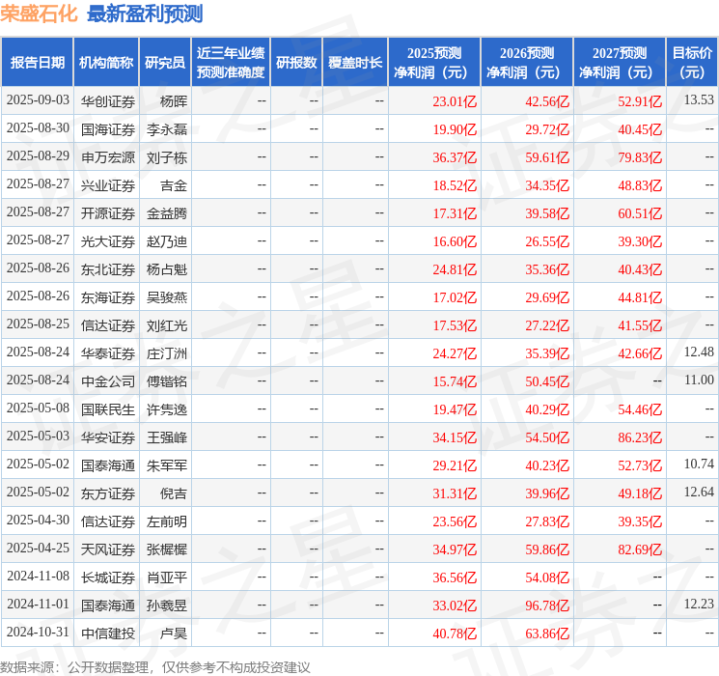The image size is (719, 676).
Task: Click institution 华安证券
Action: point(108,438)
